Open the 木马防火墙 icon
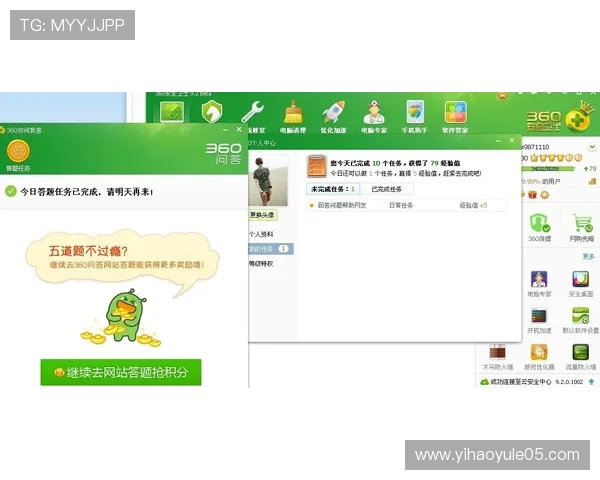The image size is (600, 480). tap(497, 353)
